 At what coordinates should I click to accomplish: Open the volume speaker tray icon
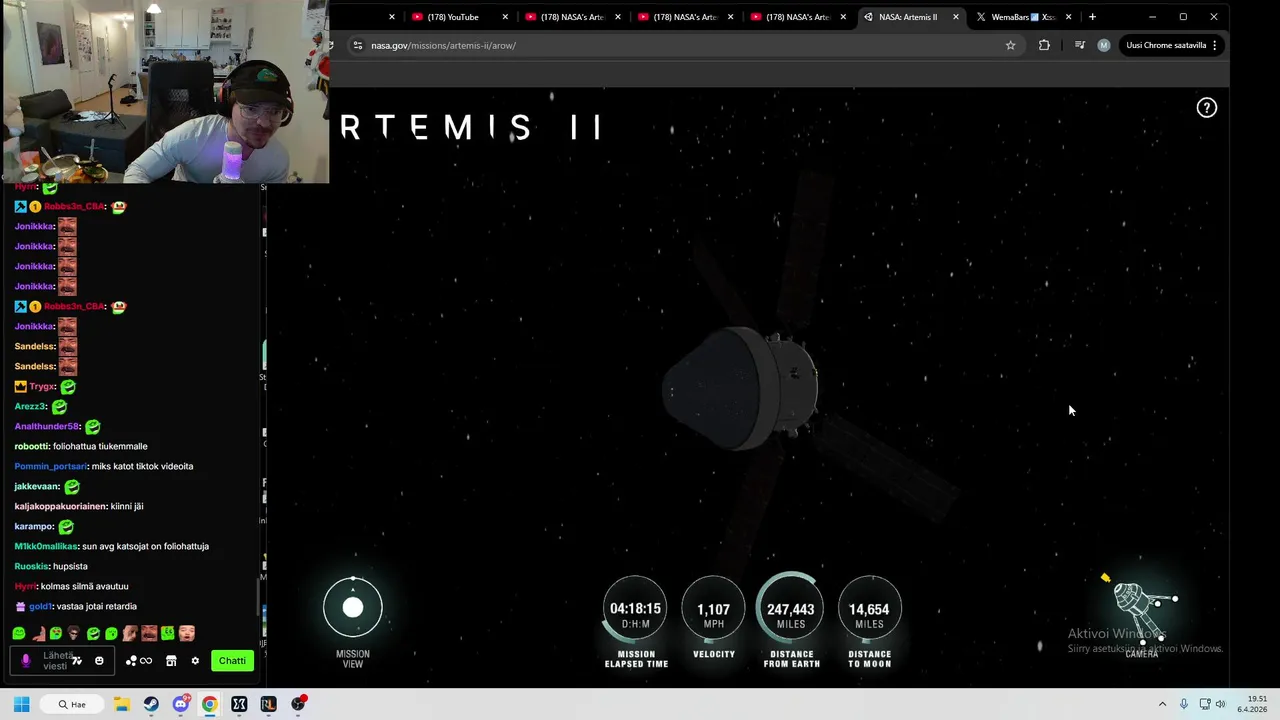click(x=1221, y=705)
